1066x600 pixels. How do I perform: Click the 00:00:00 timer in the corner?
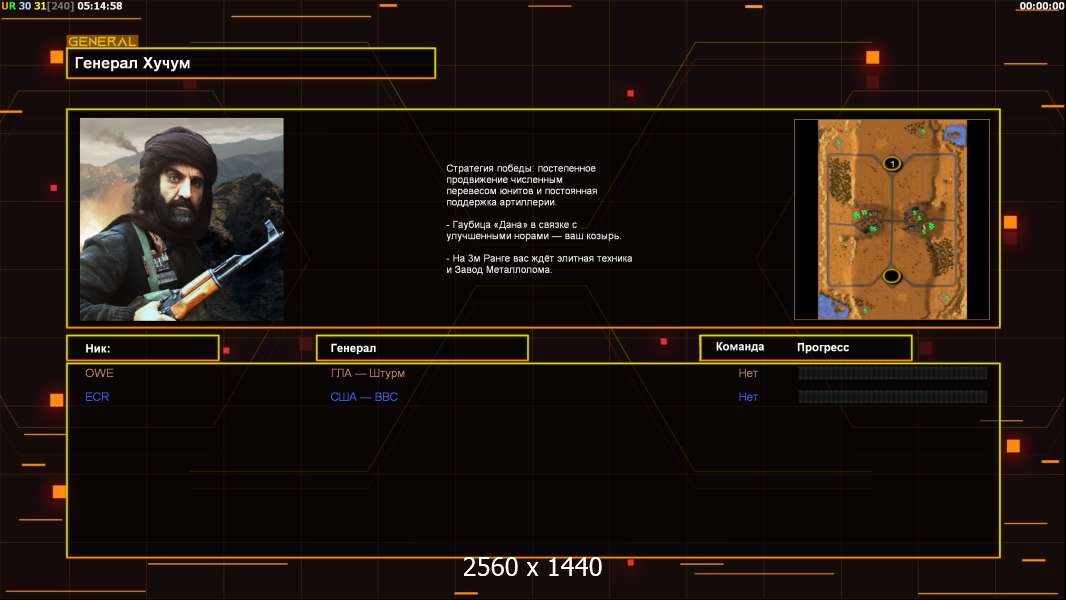(1042, 6)
